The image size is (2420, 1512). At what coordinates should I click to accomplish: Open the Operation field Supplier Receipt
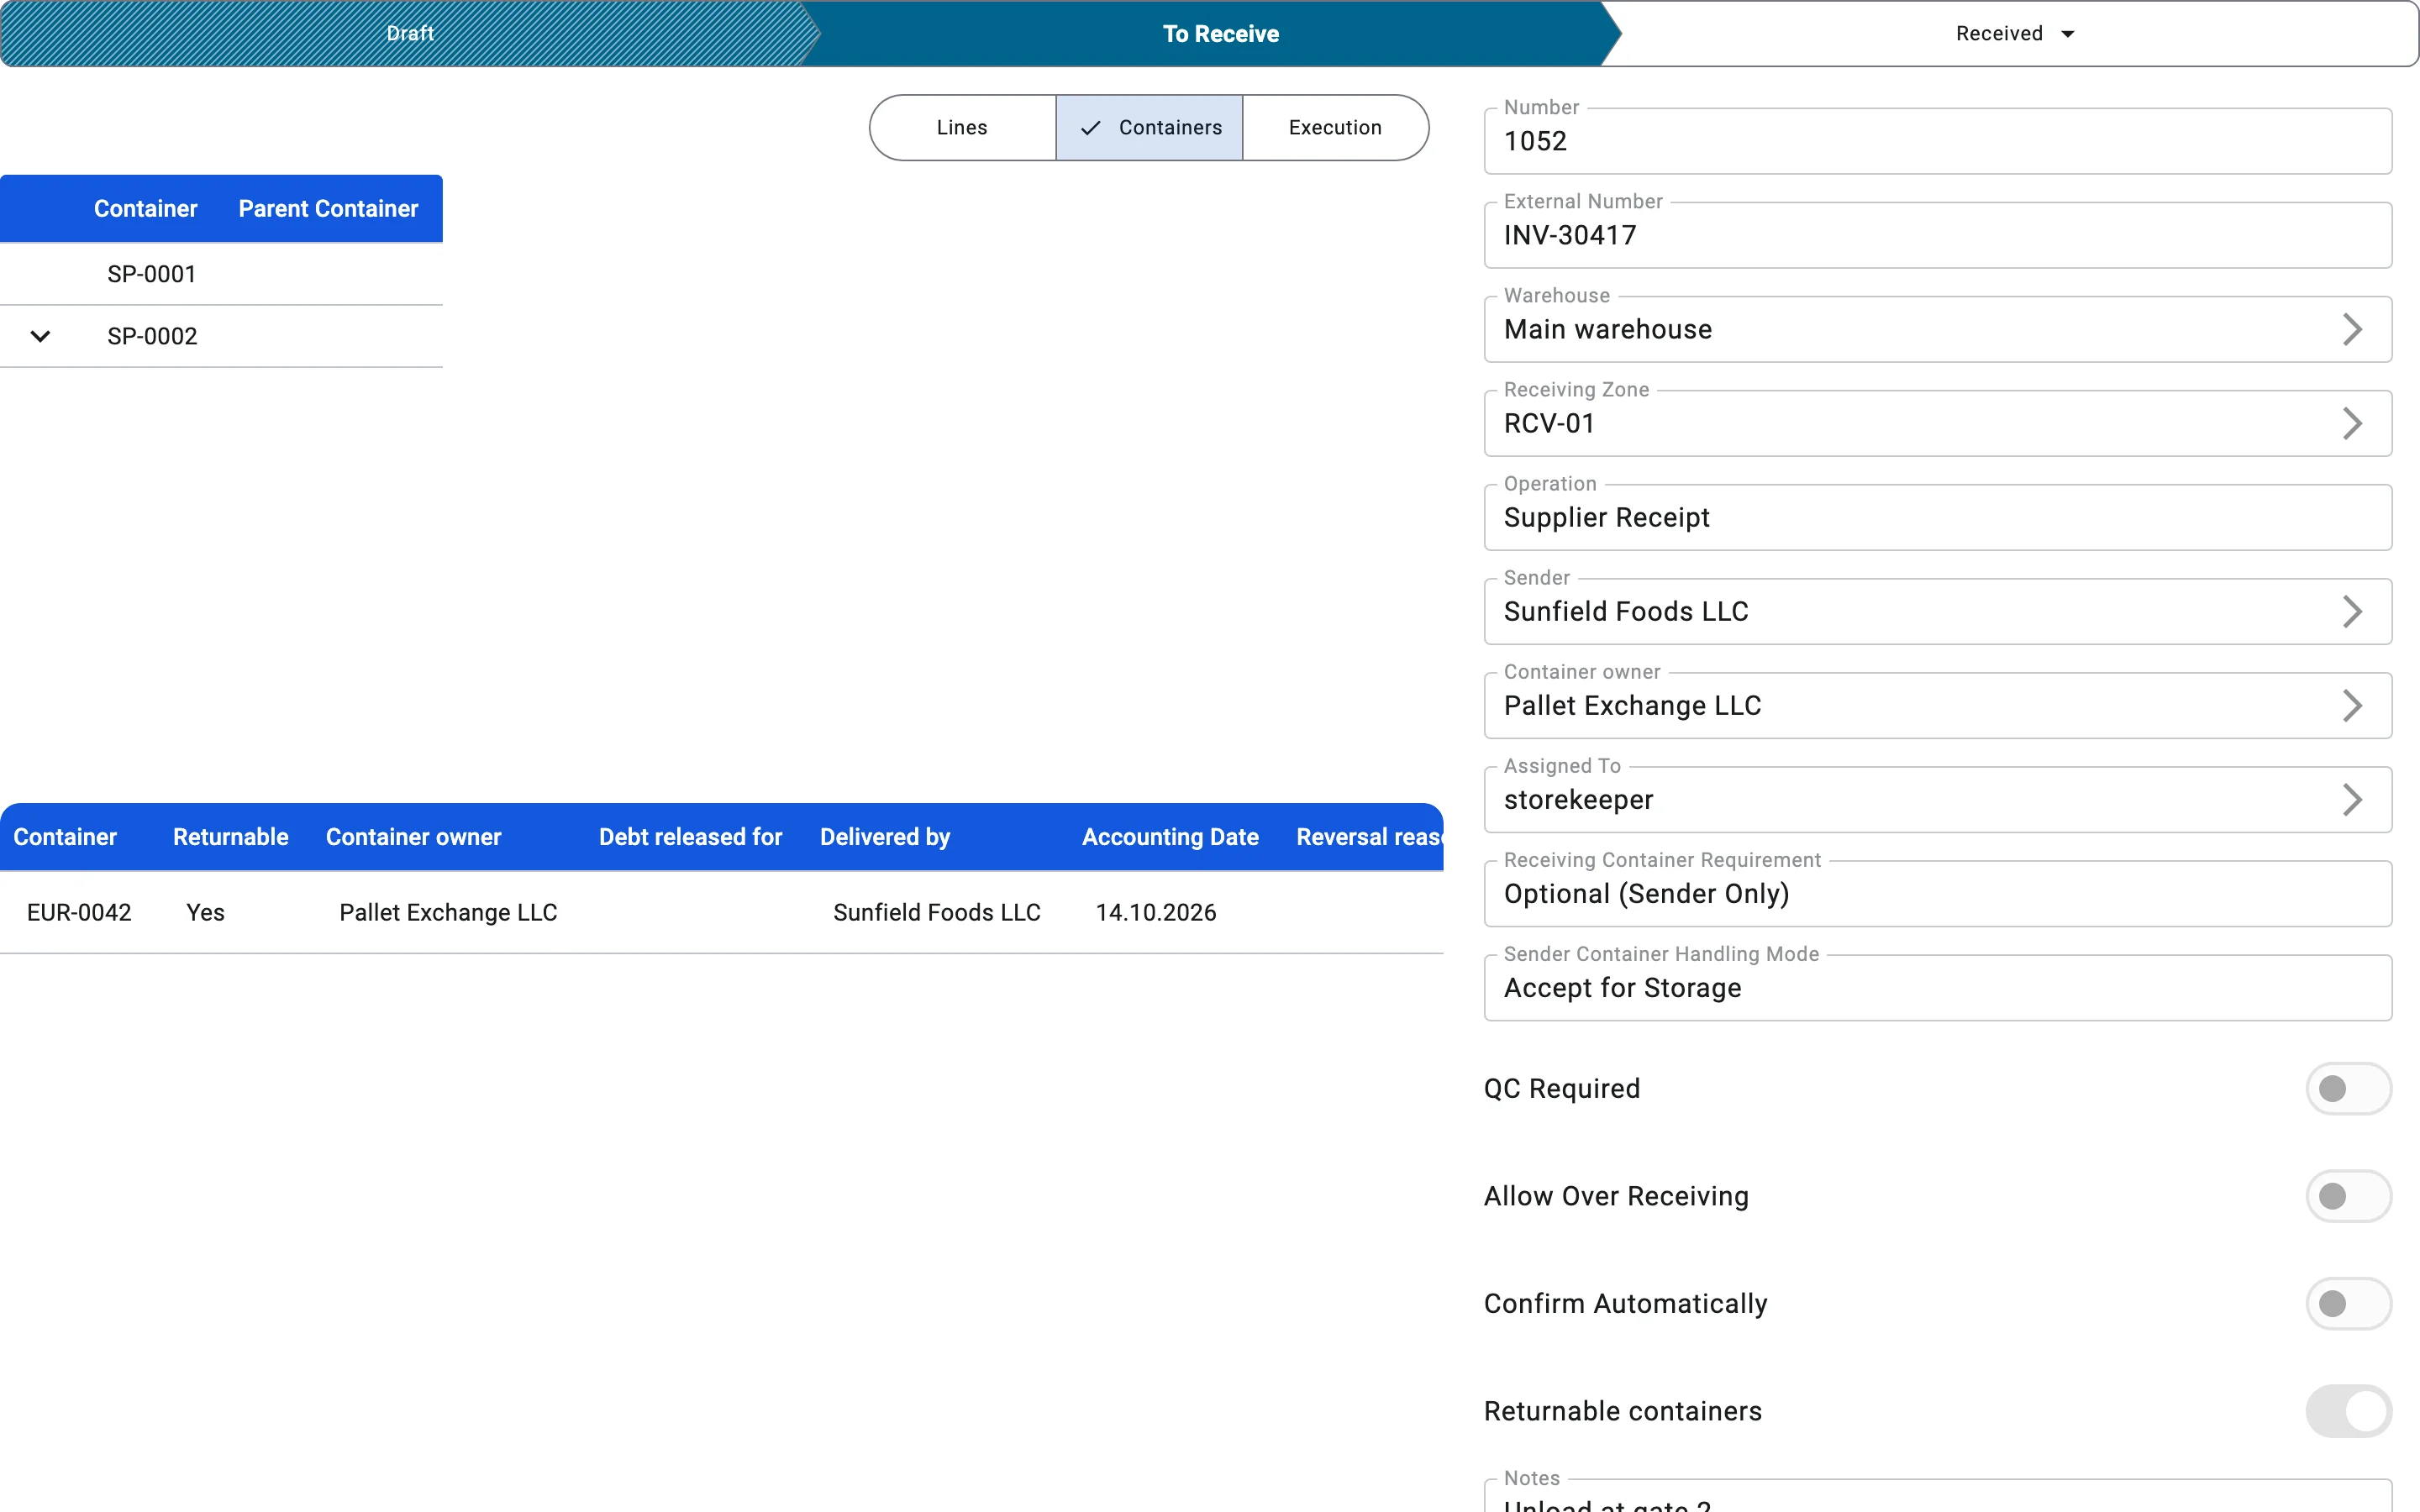point(1937,517)
